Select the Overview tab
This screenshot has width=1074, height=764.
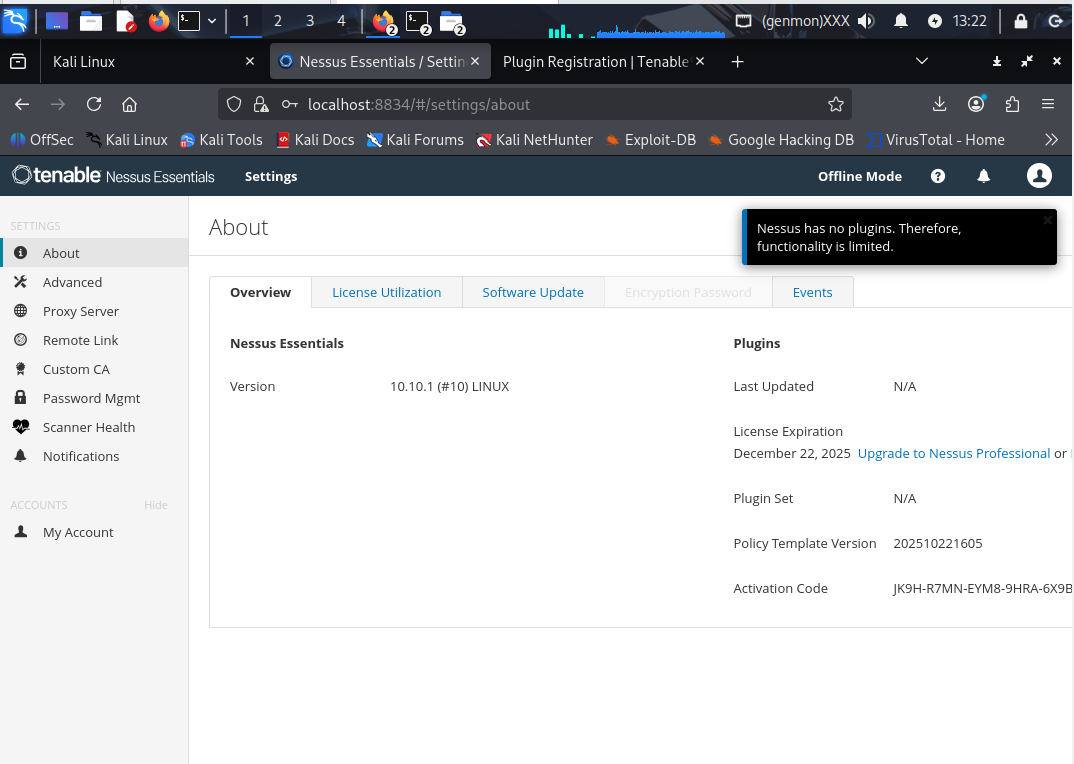[x=260, y=293]
